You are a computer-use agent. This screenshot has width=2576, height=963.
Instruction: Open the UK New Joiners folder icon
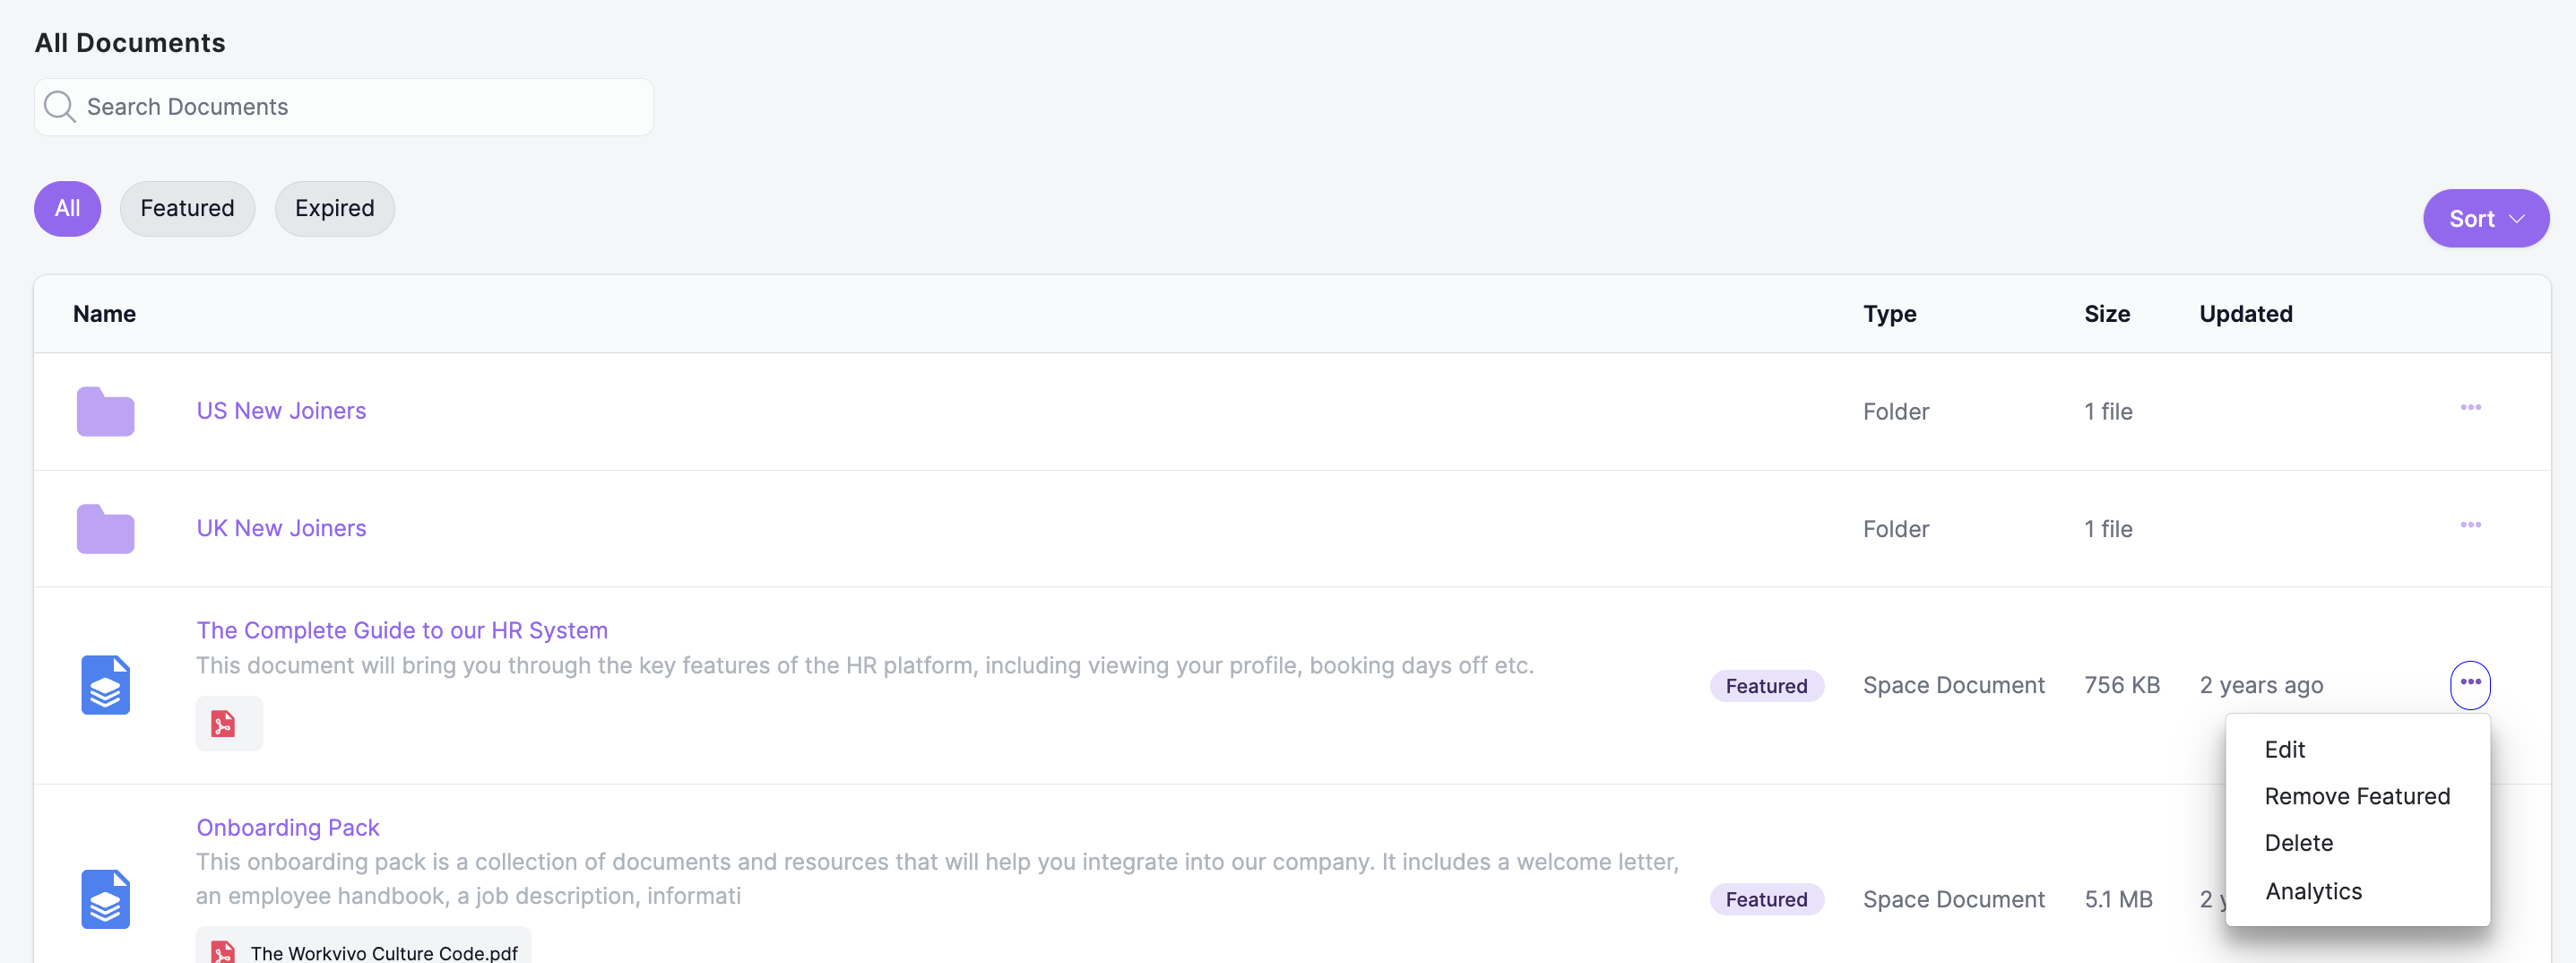[105, 529]
